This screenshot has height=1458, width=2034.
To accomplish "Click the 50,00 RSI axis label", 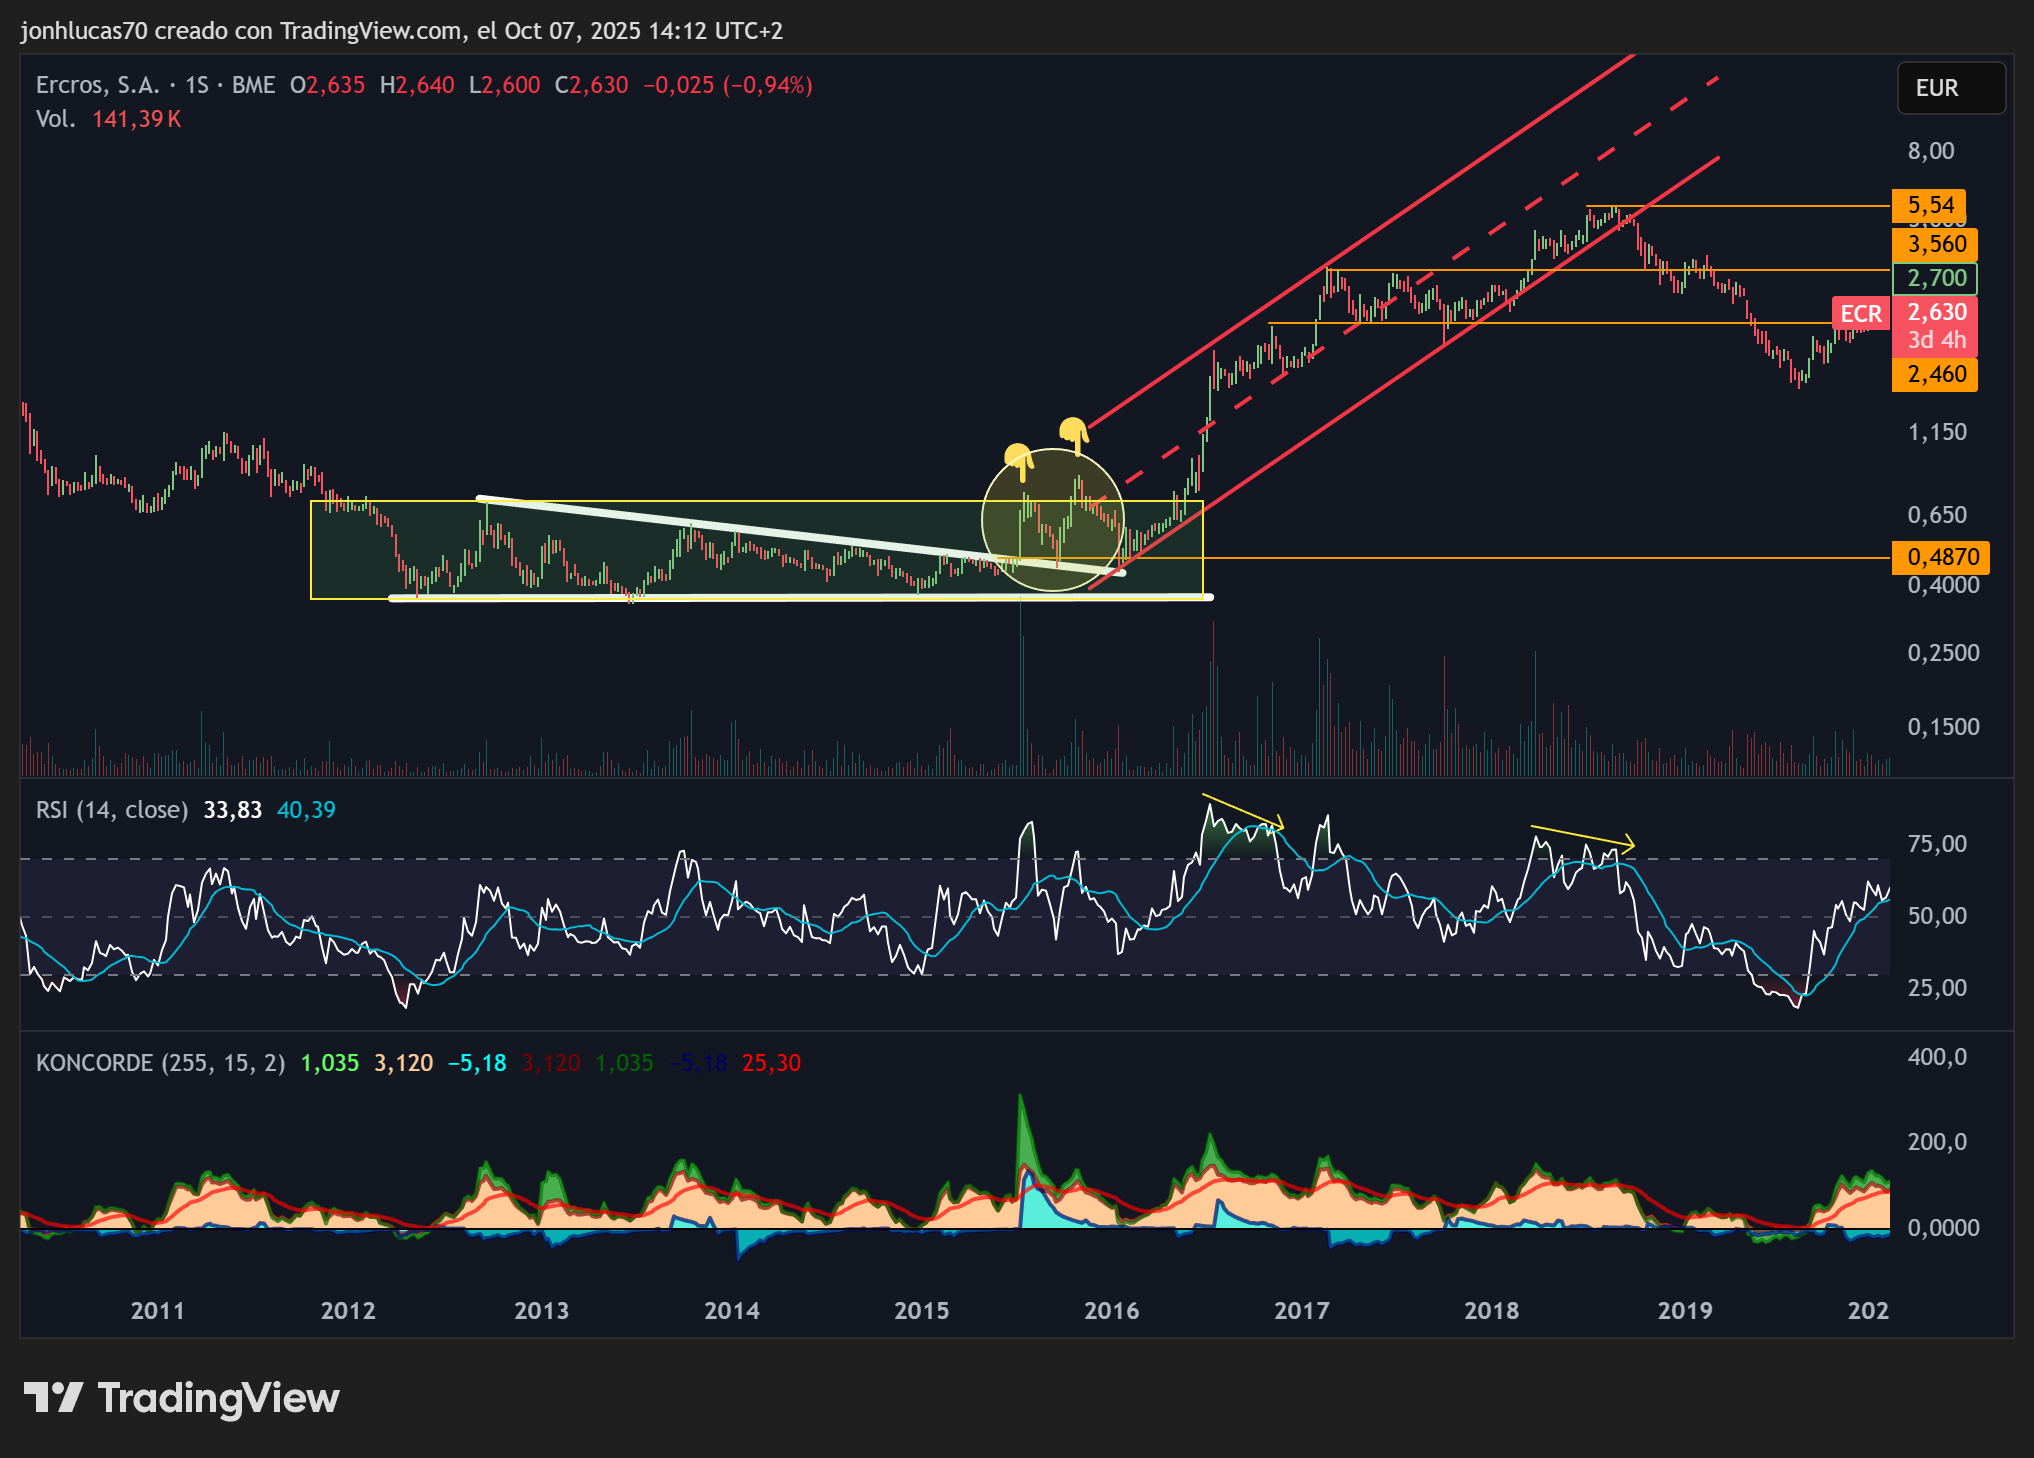I will tap(1937, 916).
